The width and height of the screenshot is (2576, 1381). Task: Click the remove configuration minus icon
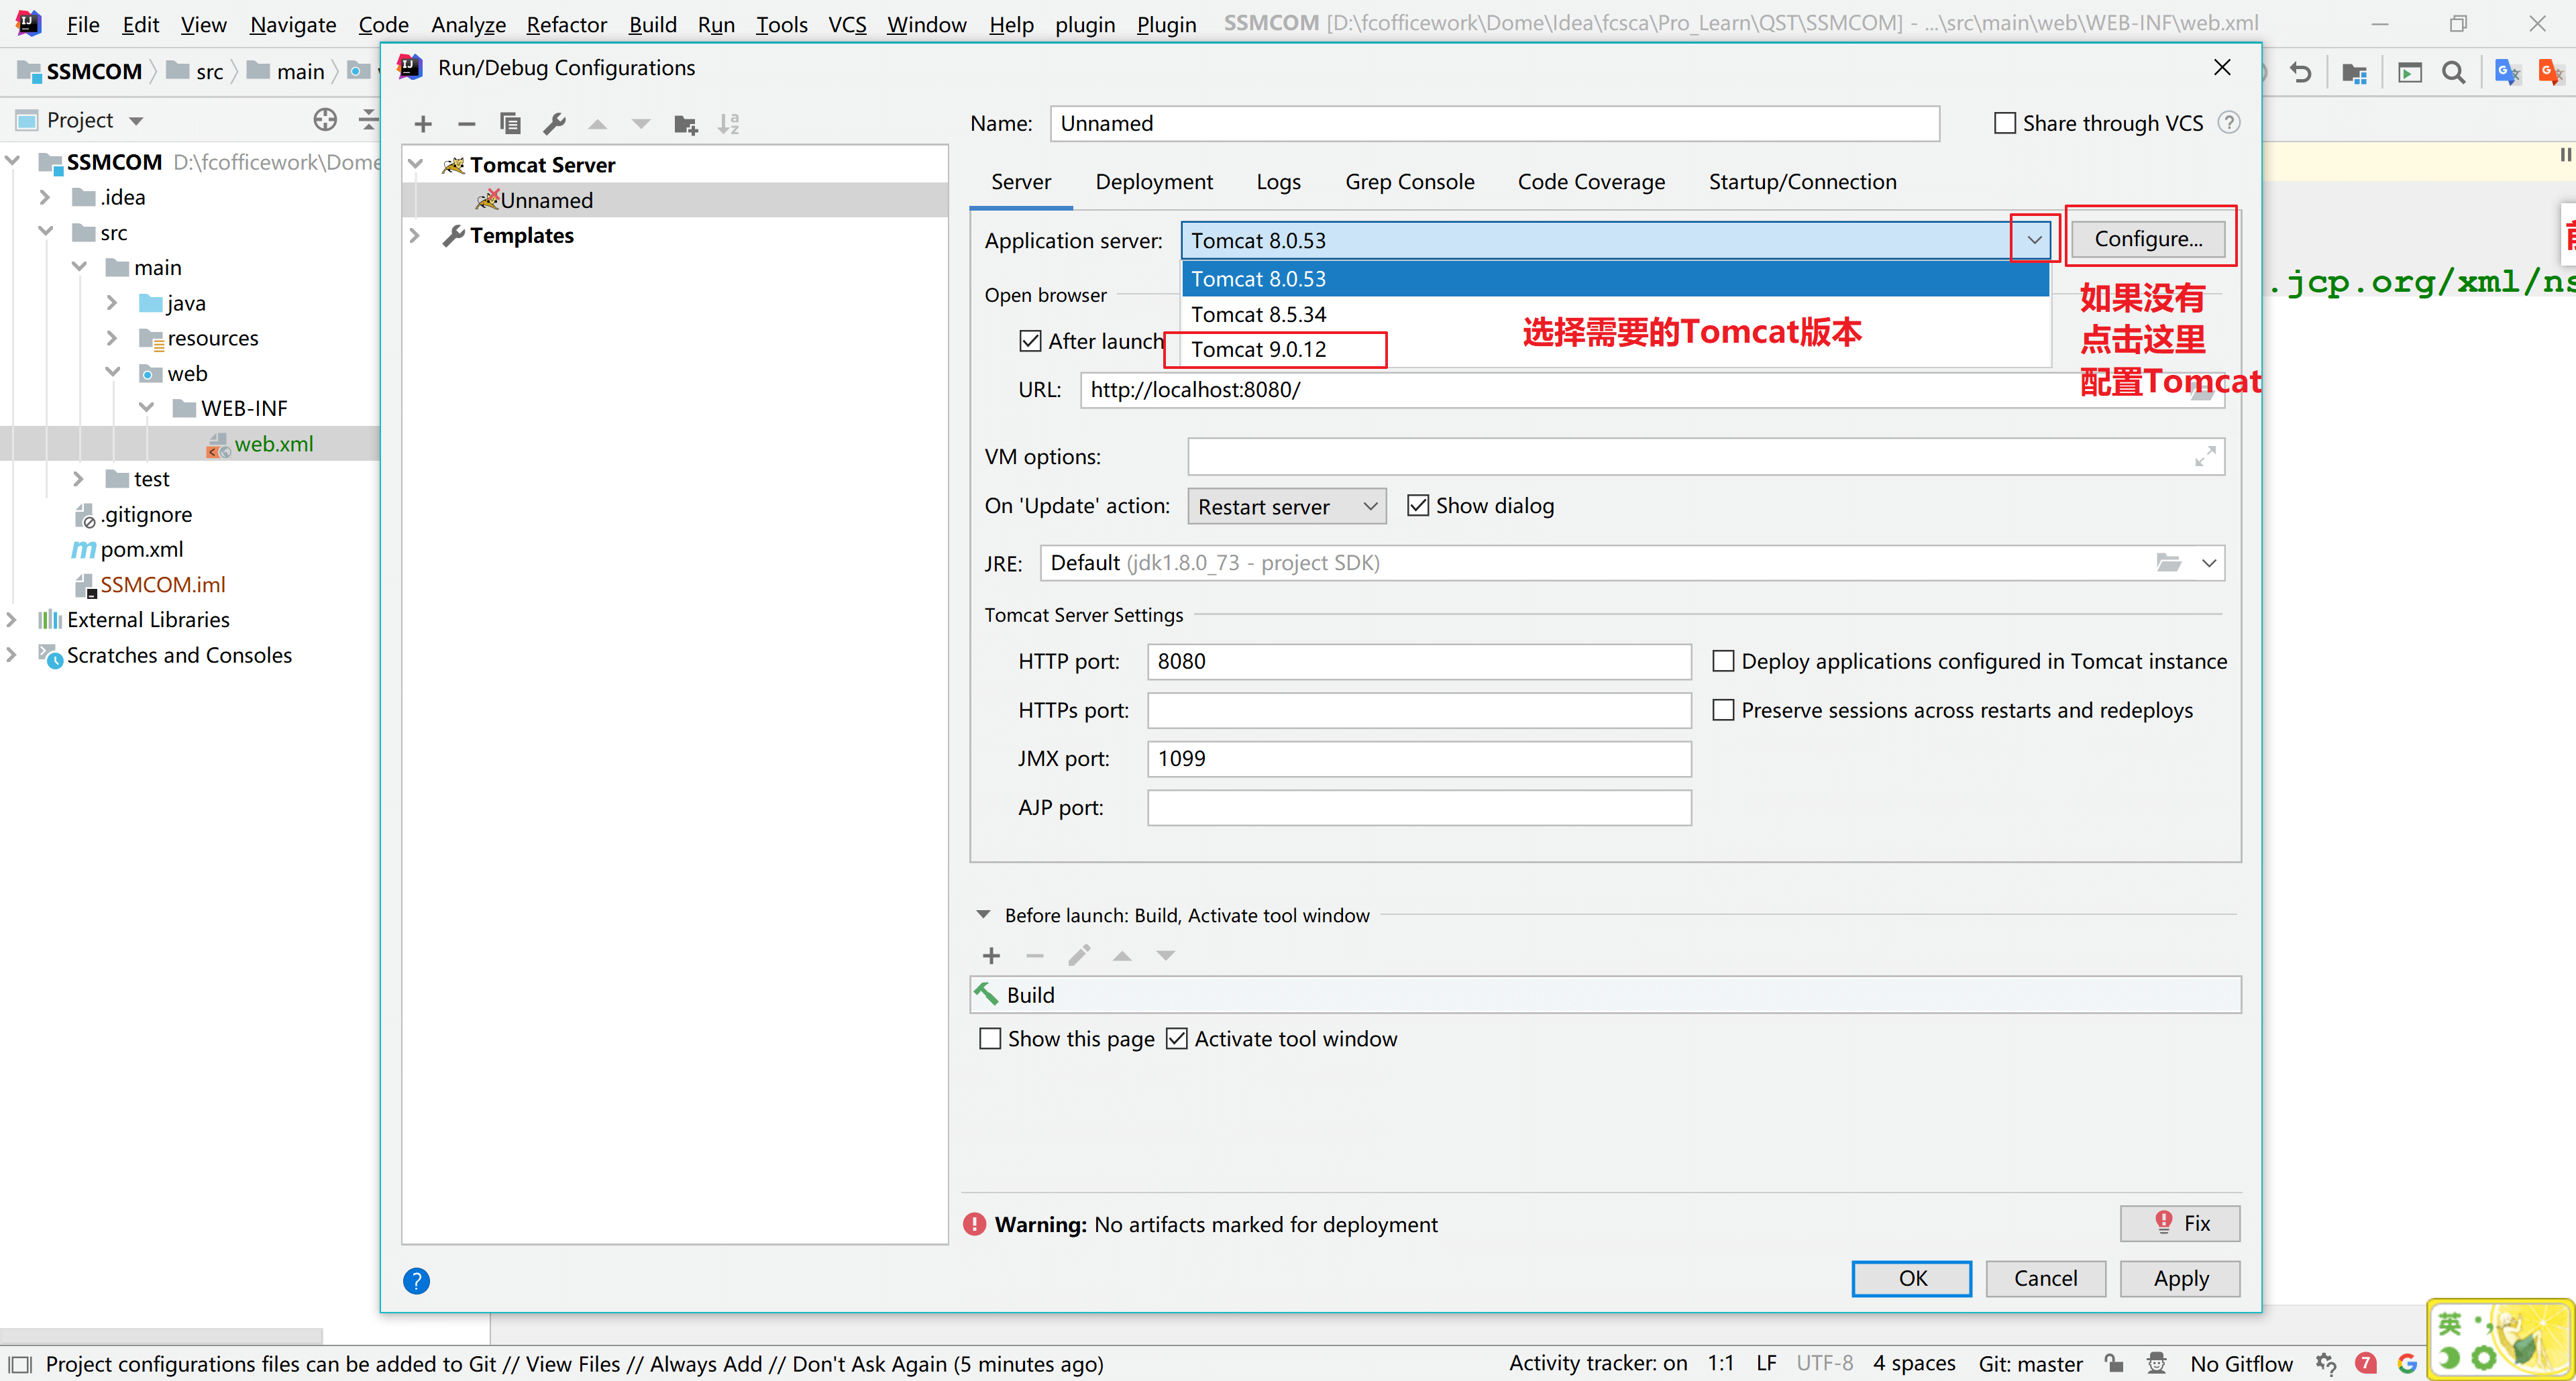tap(466, 124)
